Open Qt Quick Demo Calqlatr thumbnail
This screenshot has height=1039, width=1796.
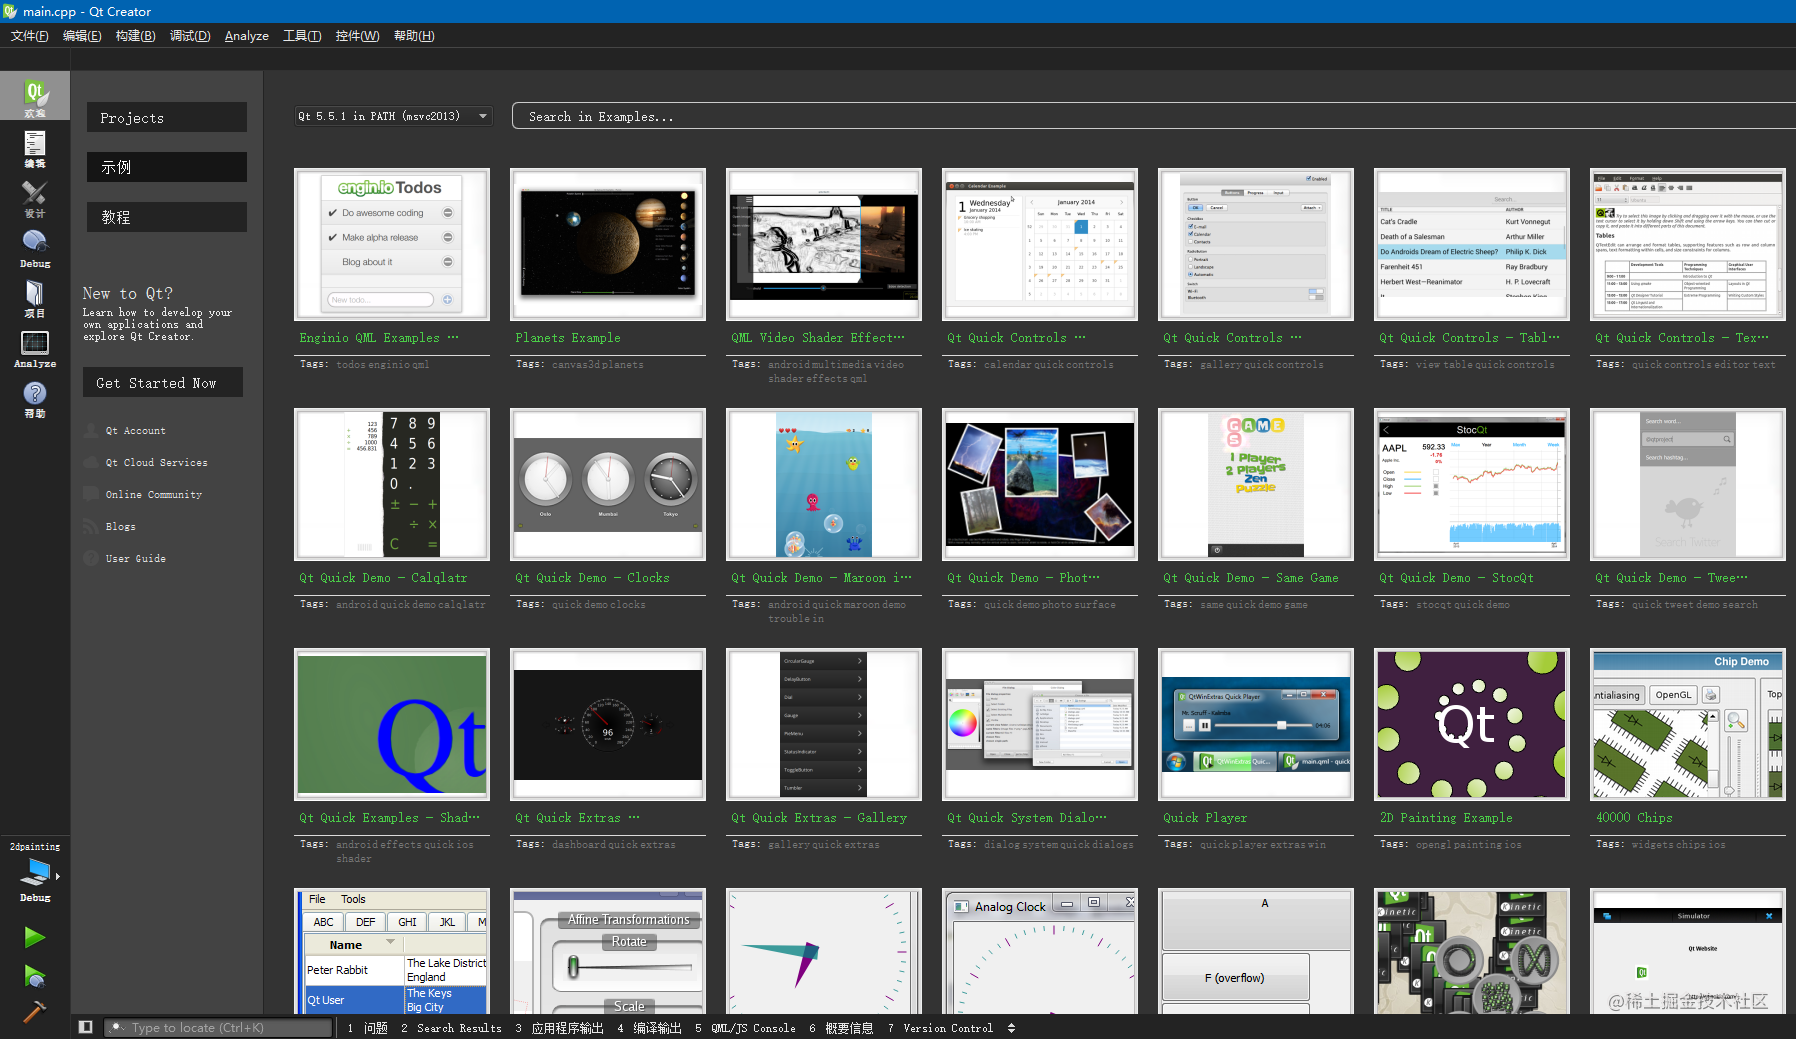click(x=392, y=484)
